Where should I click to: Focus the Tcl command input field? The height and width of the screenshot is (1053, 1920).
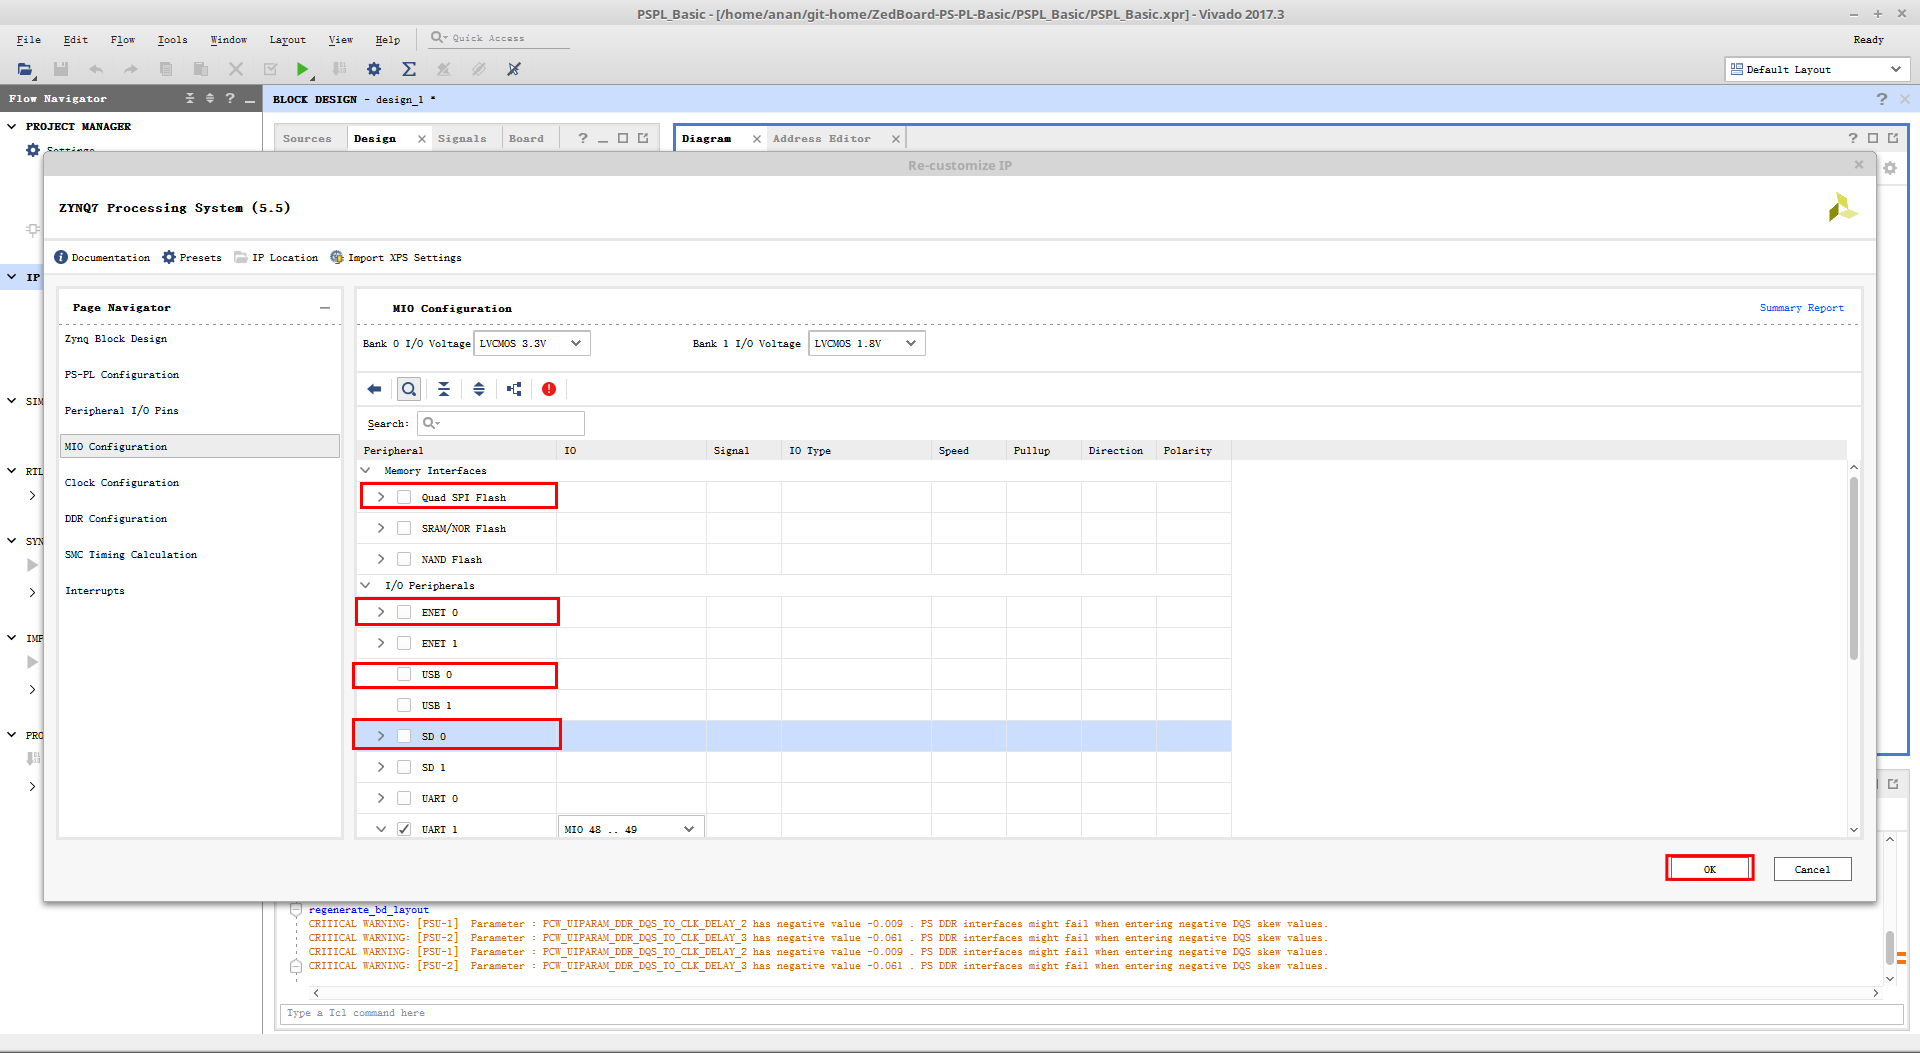(x=1091, y=1013)
